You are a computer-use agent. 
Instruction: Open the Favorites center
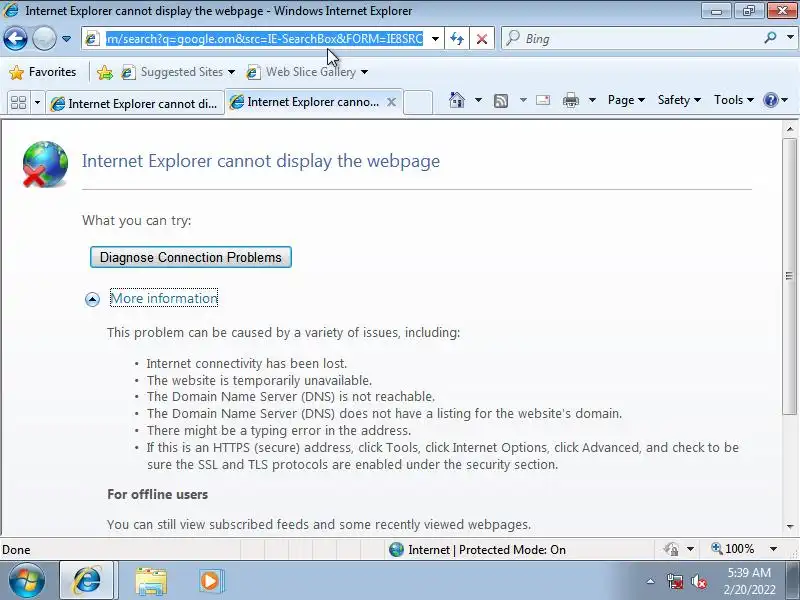coord(43,72)
